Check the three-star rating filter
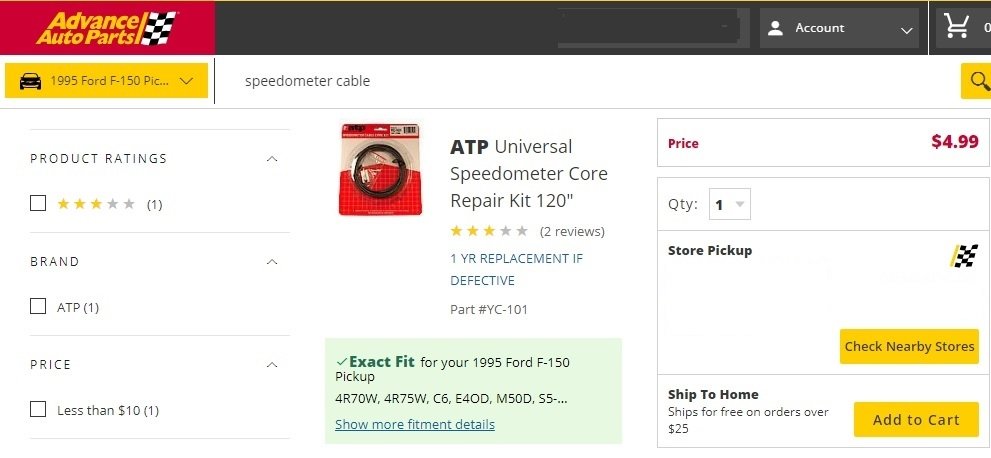The height and width of the screenshot is (458, 991). pyautogui.click(x=38, y=204)
